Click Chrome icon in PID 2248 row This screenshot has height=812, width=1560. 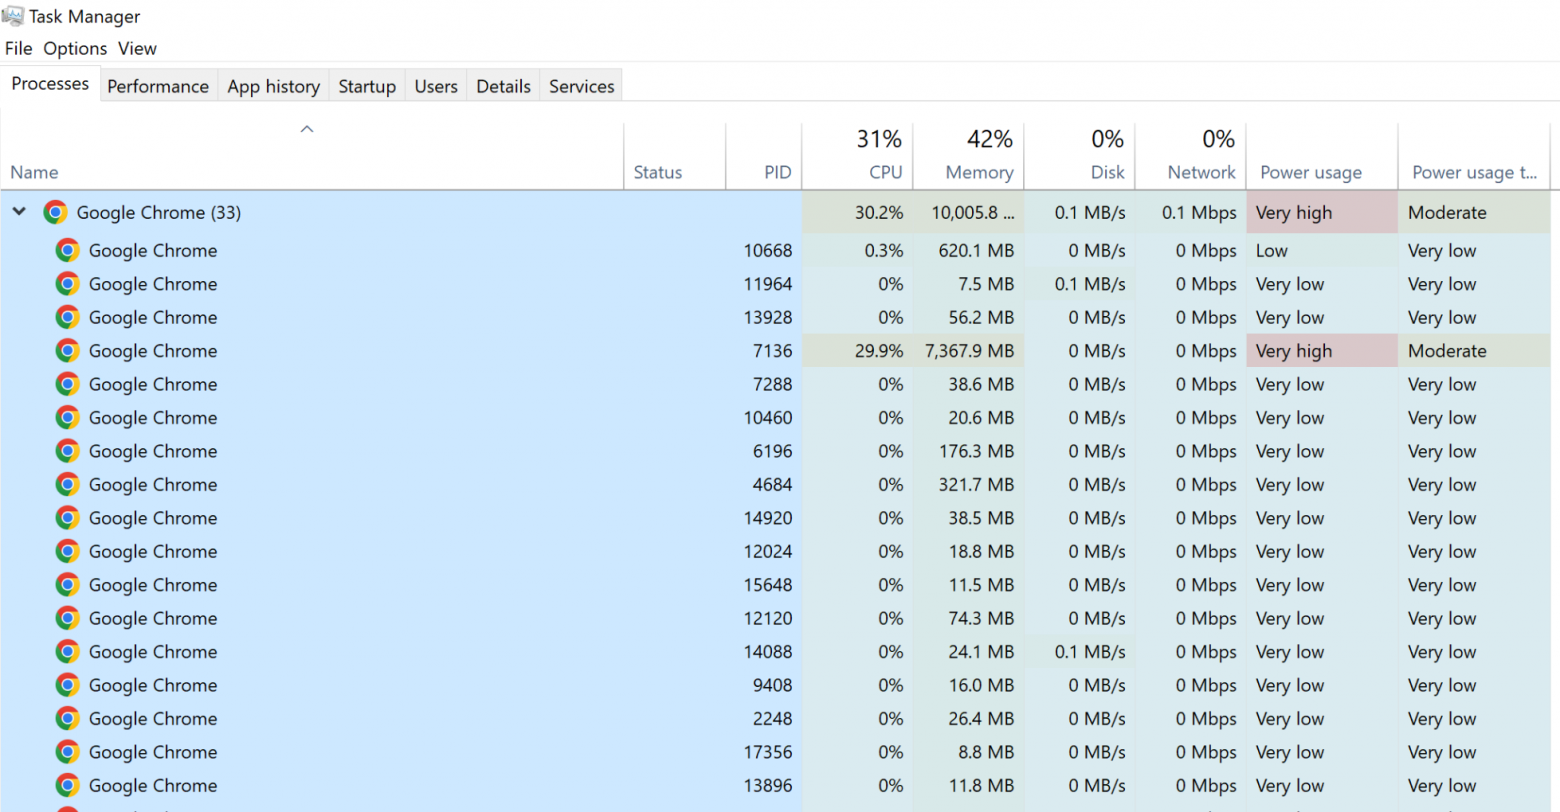[x=67, y=719]
